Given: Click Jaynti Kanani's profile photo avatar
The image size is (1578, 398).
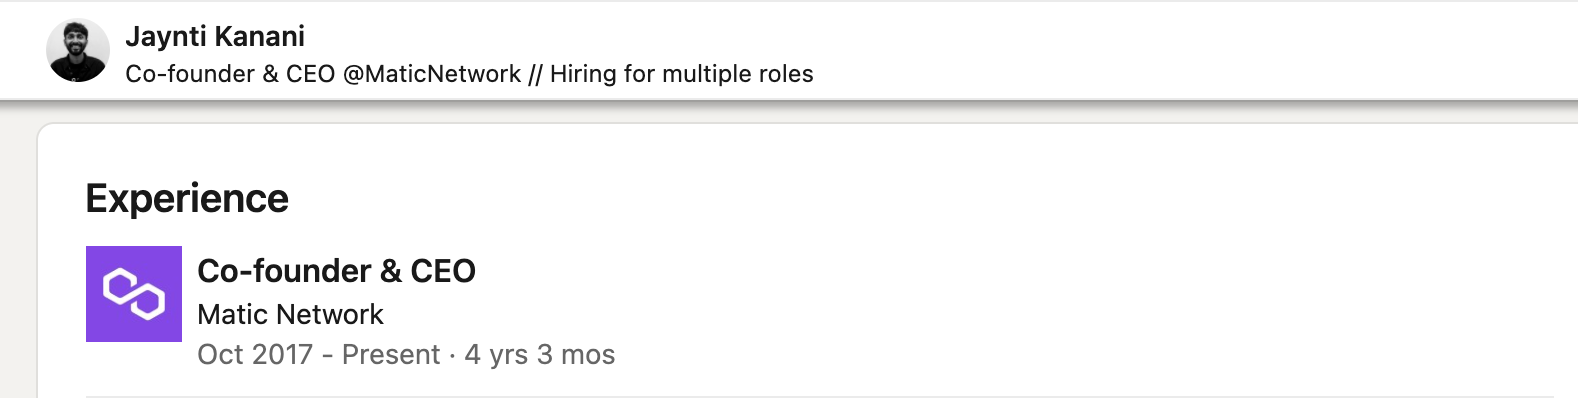Looking at the screenshot, I should 78,50.
